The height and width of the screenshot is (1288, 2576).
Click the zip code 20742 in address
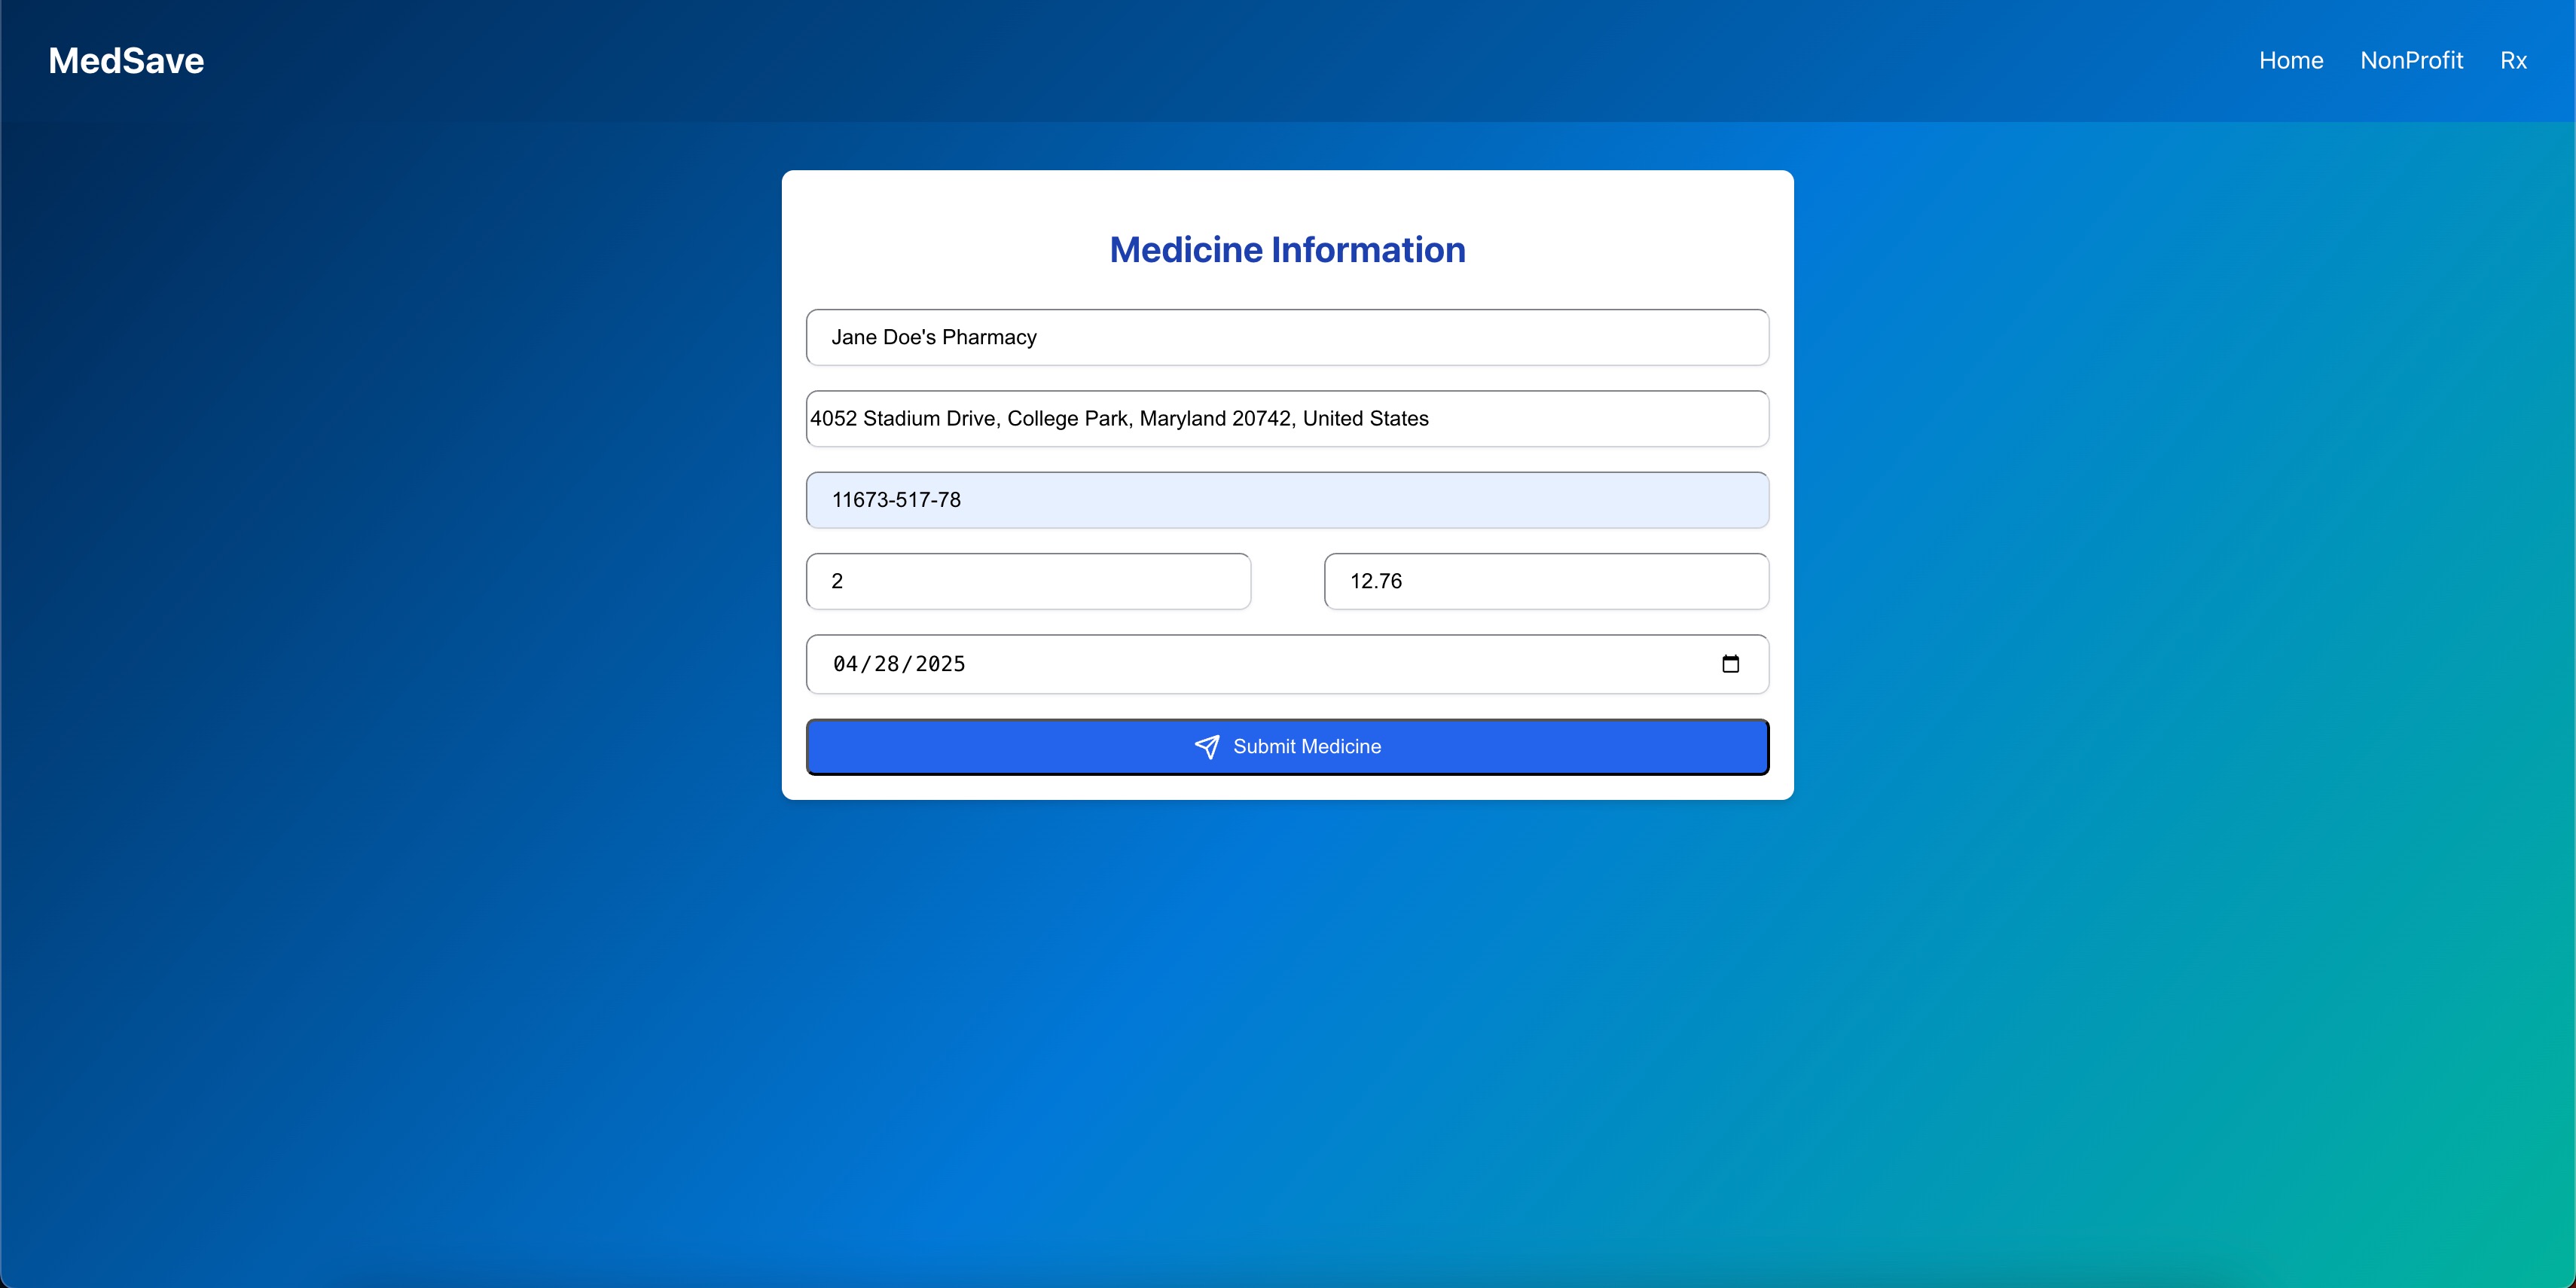(x=1262, y=419)
